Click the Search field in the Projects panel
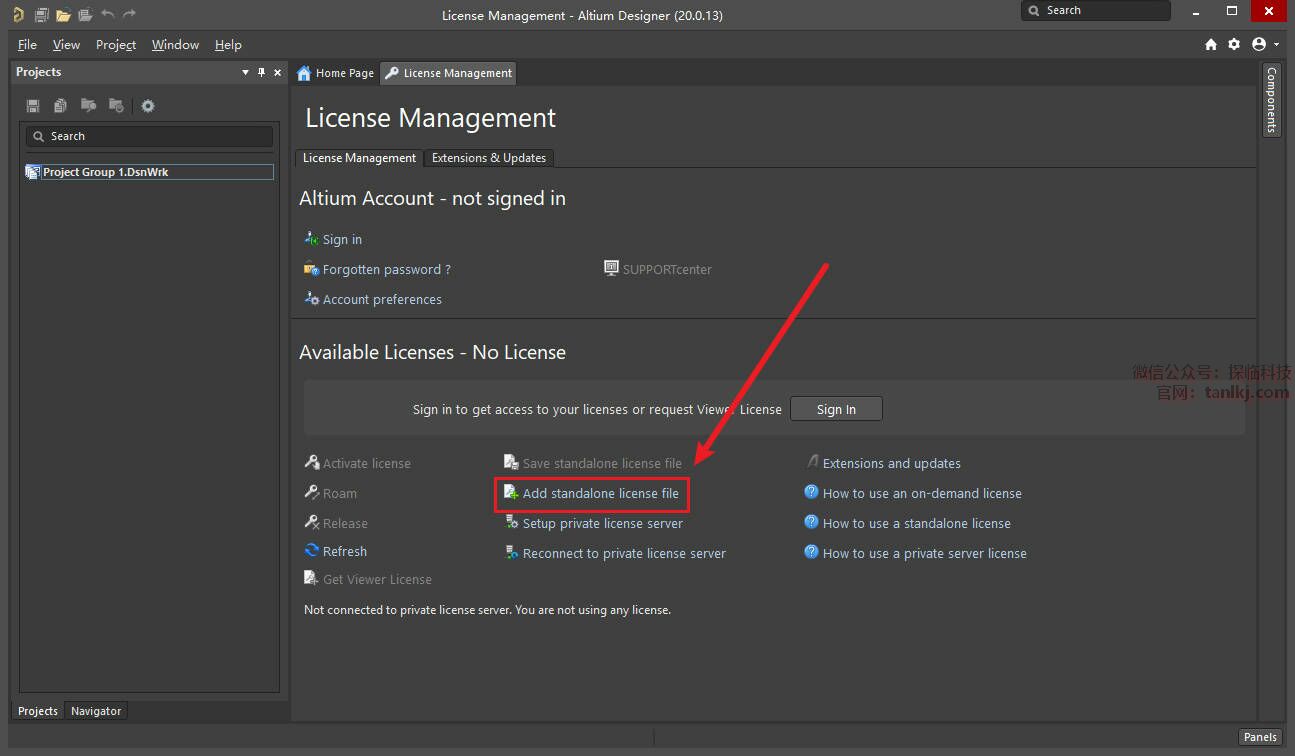The width and height of the screenshot is (1295, 756). [x=150, y=136]
